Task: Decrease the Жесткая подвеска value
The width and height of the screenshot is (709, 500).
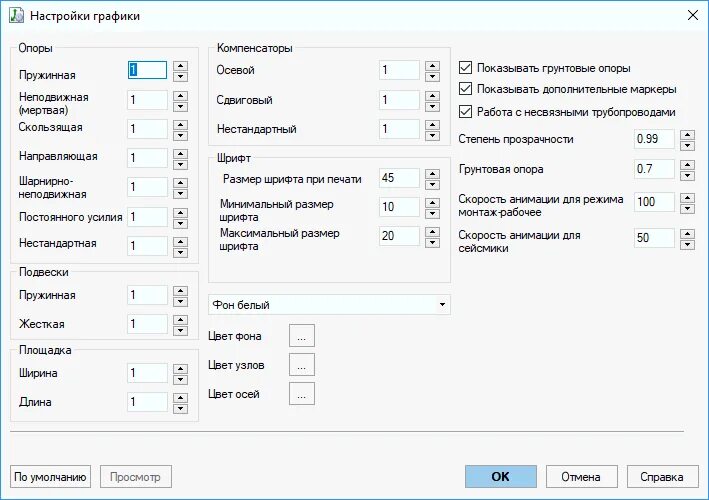Action: click(x=180, y=330)
